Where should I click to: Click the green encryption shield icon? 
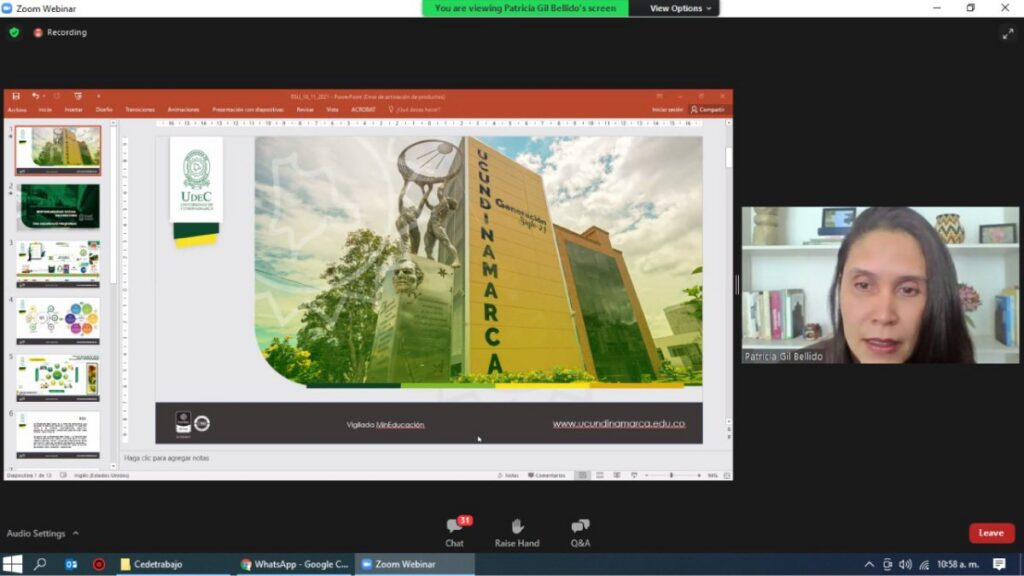pyautogui.click(x=14, y=32)
